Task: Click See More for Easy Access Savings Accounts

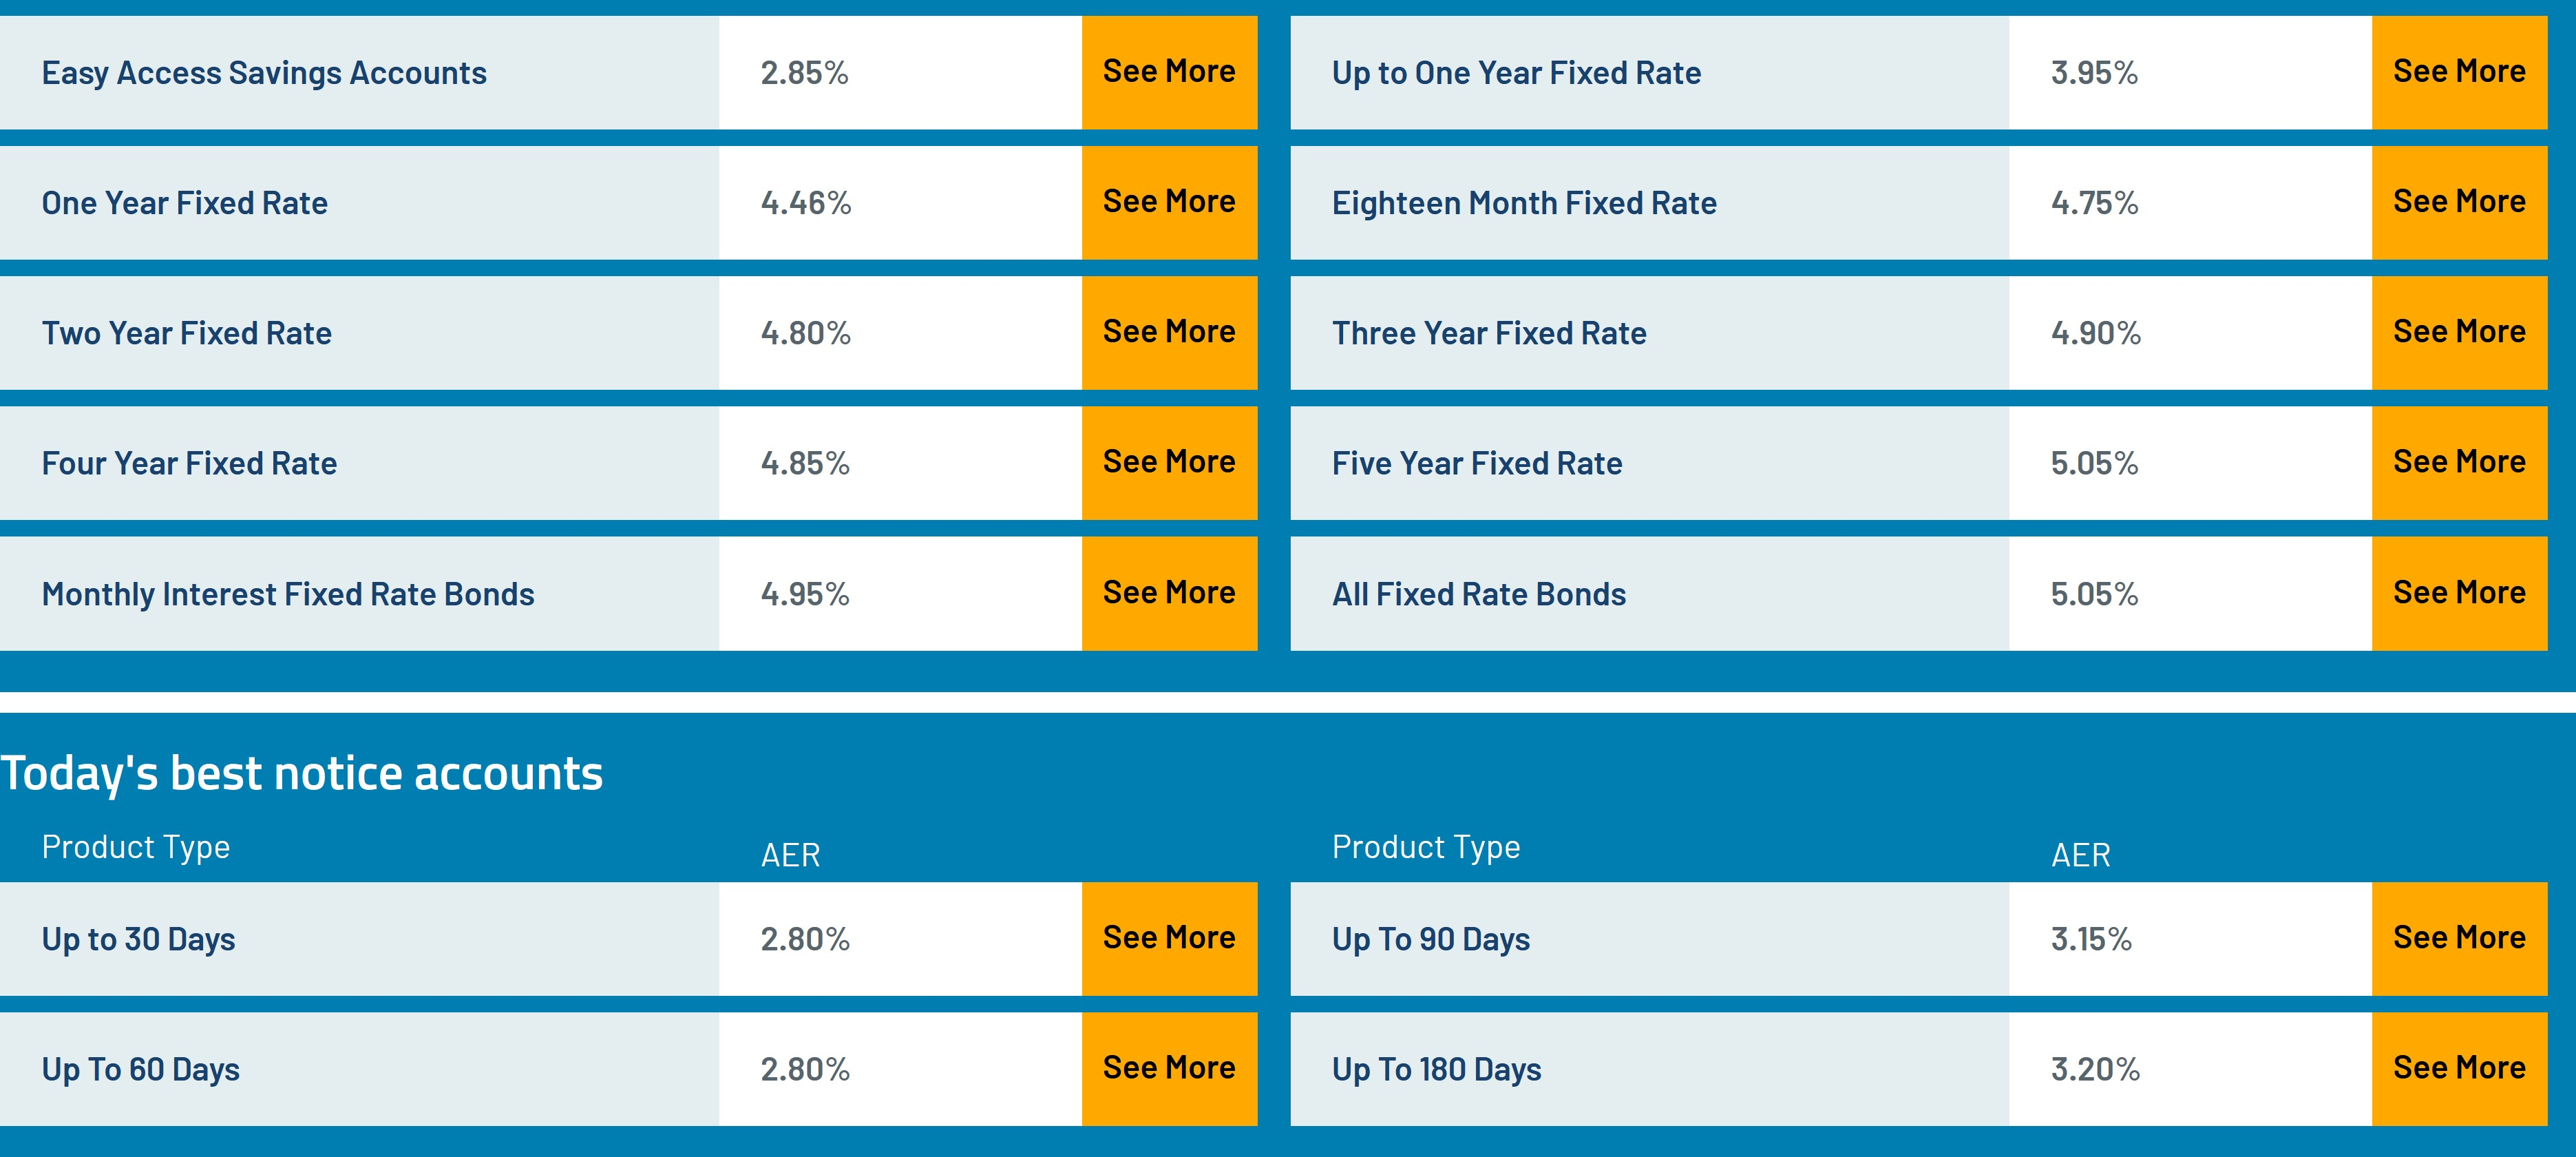Action: (1169, 72)
